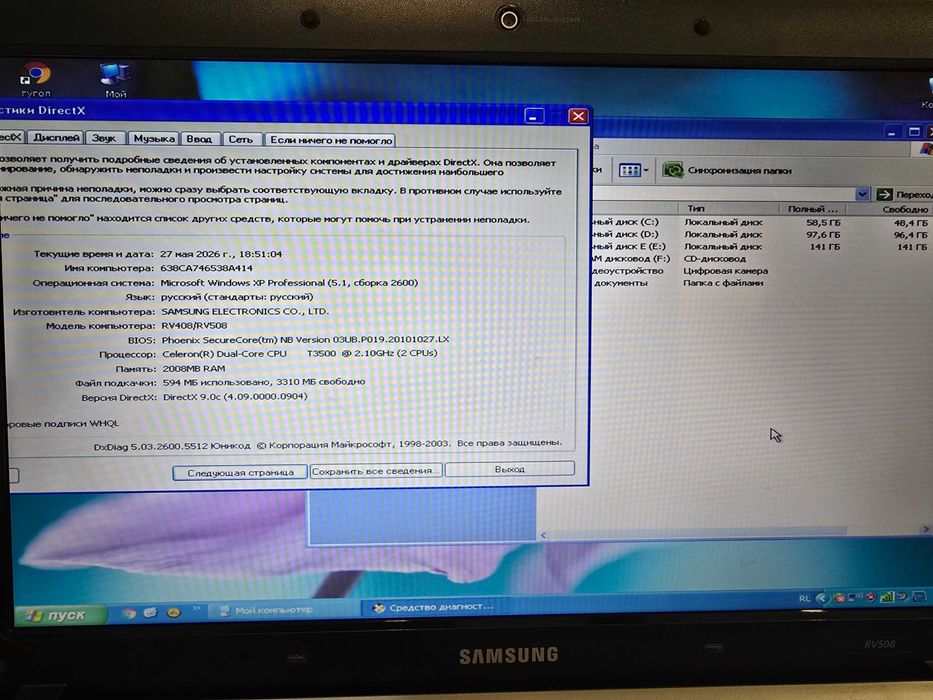The height and width of the screenshot is (700, 933).
Task: Click the computer name 638CA746538A414
Action: coord(206,268)
